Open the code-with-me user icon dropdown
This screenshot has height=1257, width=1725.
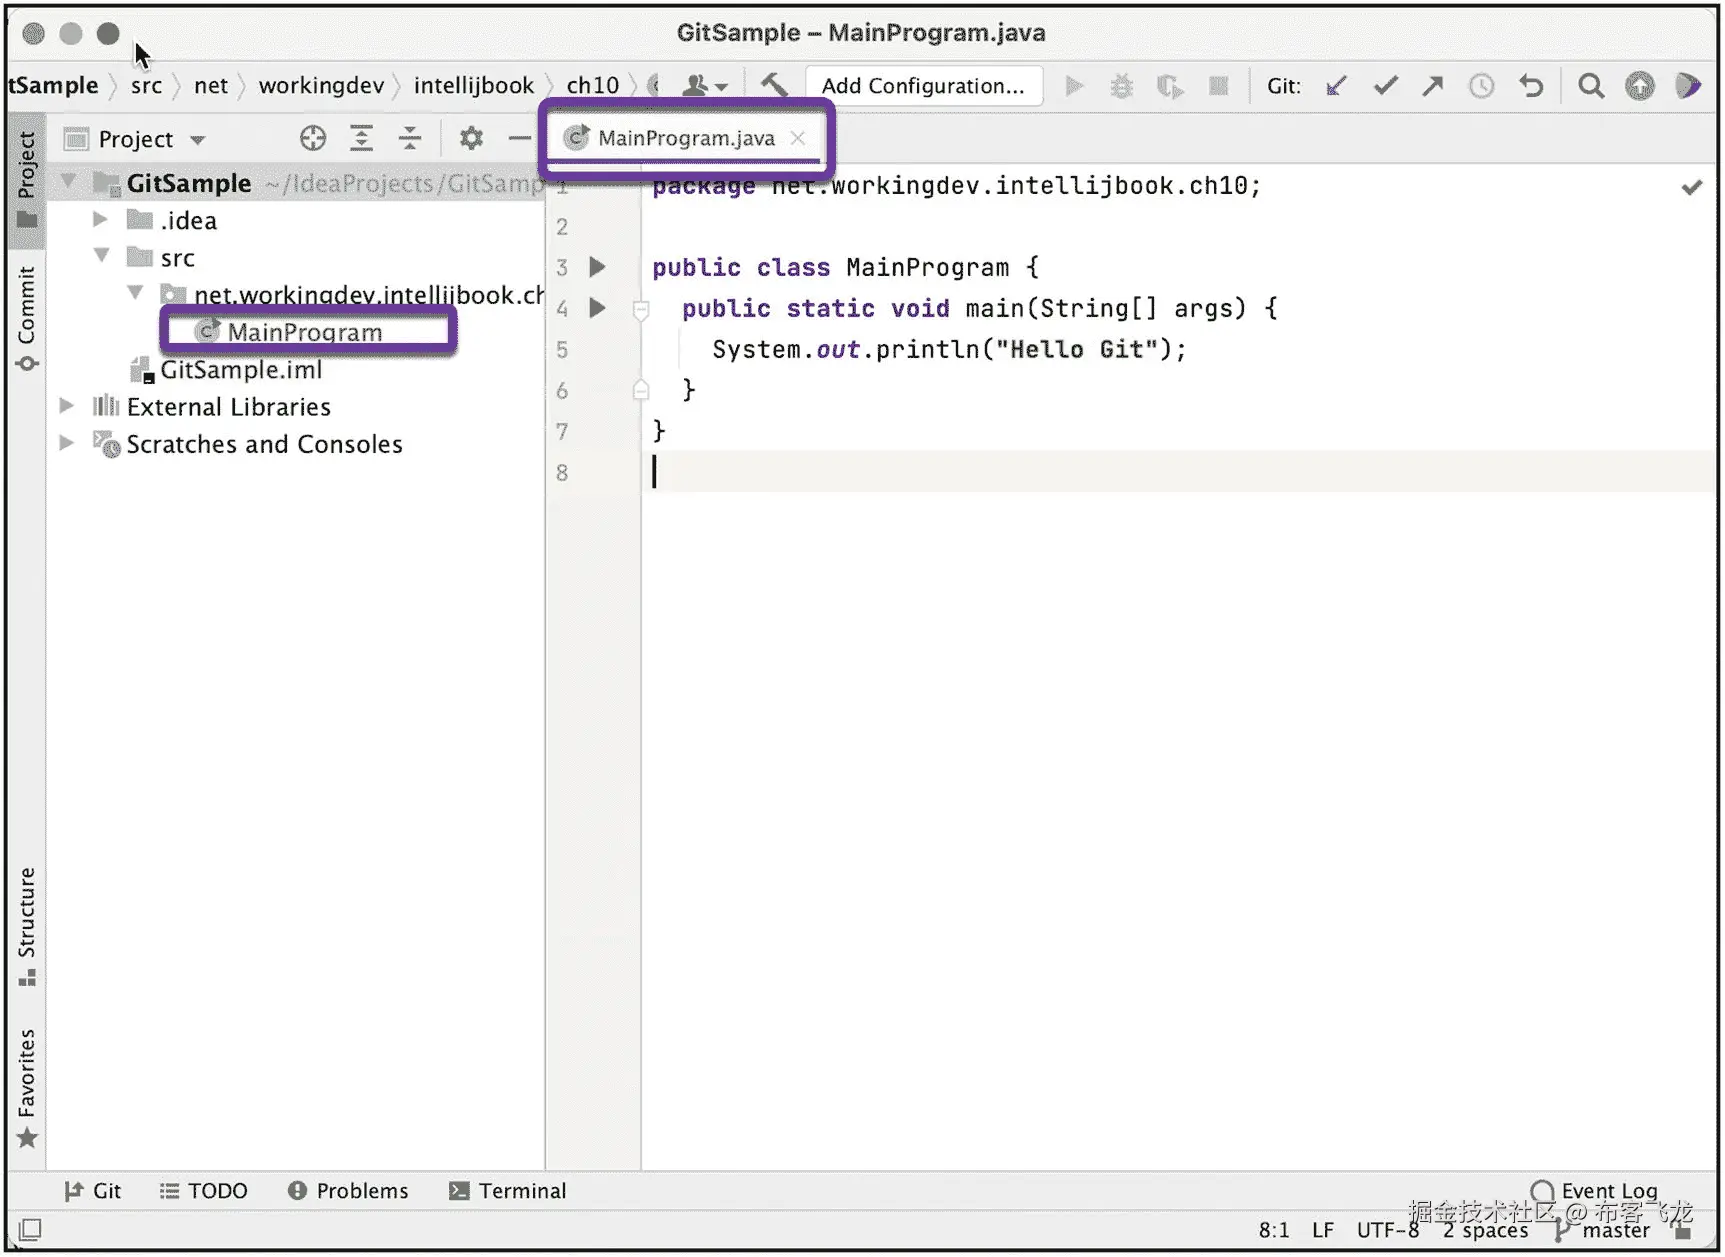pos(704,86)
